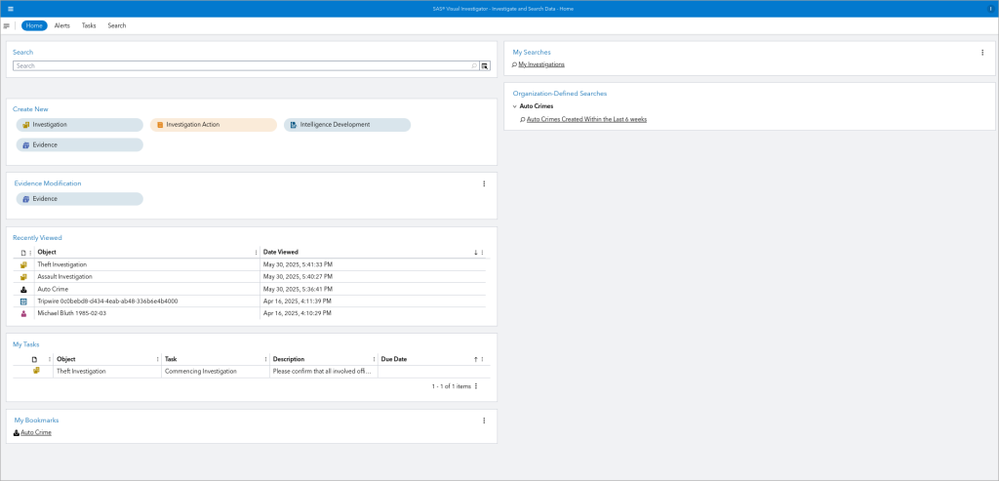Open the Description column menu in My Tasks
Viewport: 999px width, 481px height.
click(x=374, y=360)
